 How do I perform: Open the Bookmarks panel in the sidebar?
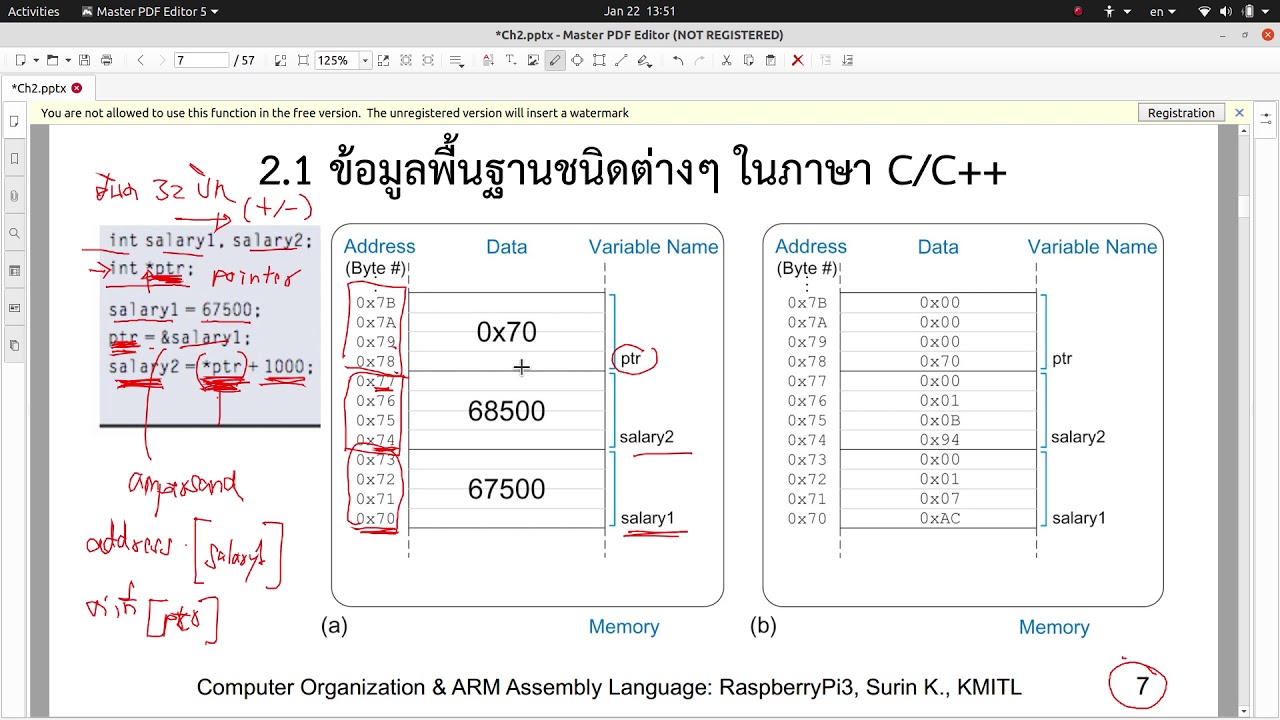tap(14, 158)
